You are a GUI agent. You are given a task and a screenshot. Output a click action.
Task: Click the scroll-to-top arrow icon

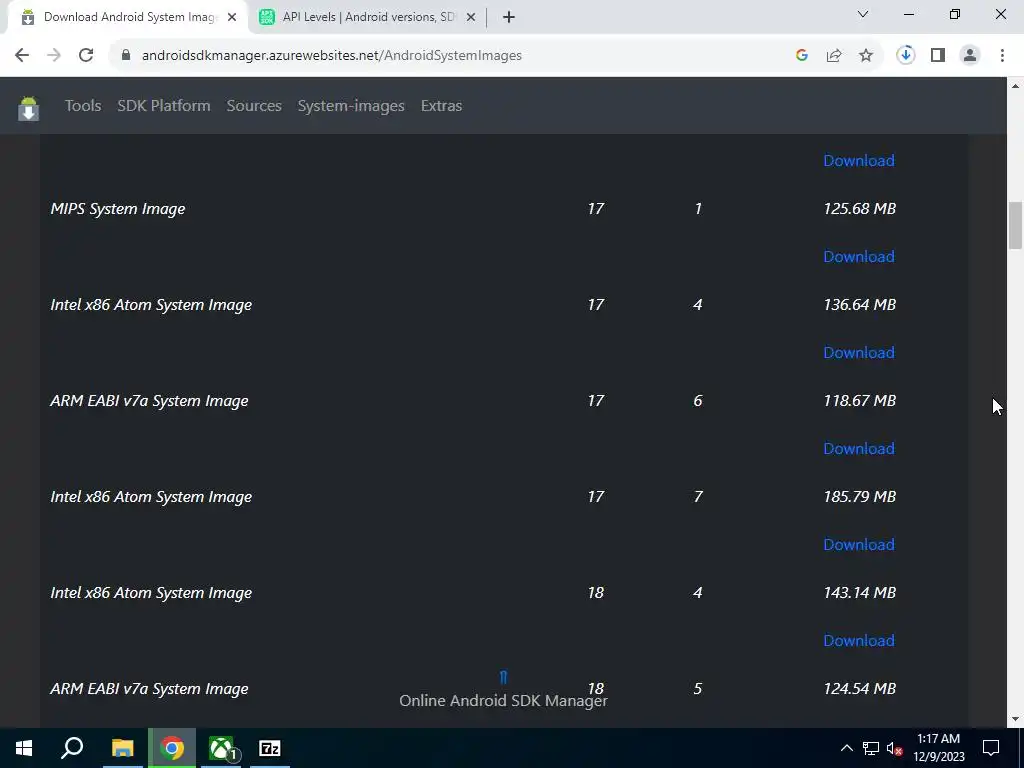[503, 677]
